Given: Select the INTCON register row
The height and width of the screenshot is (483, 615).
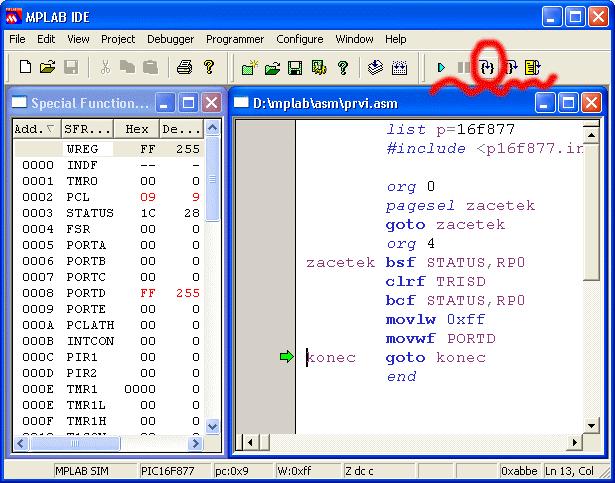Looking at the screenshot, I should (x=108, y=341).
